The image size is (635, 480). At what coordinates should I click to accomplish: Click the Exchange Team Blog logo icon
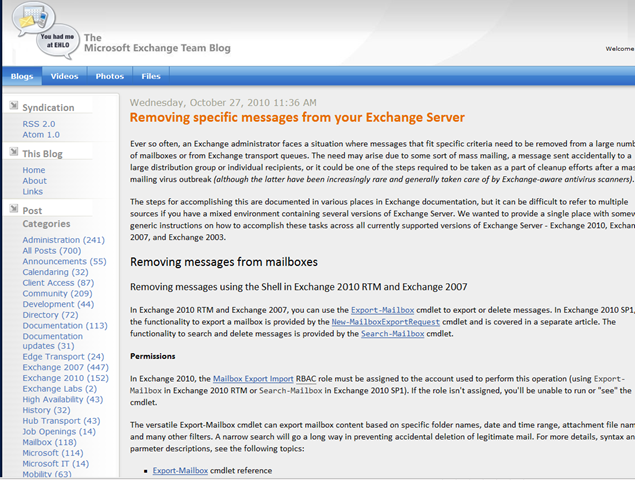tap(45, 30)
